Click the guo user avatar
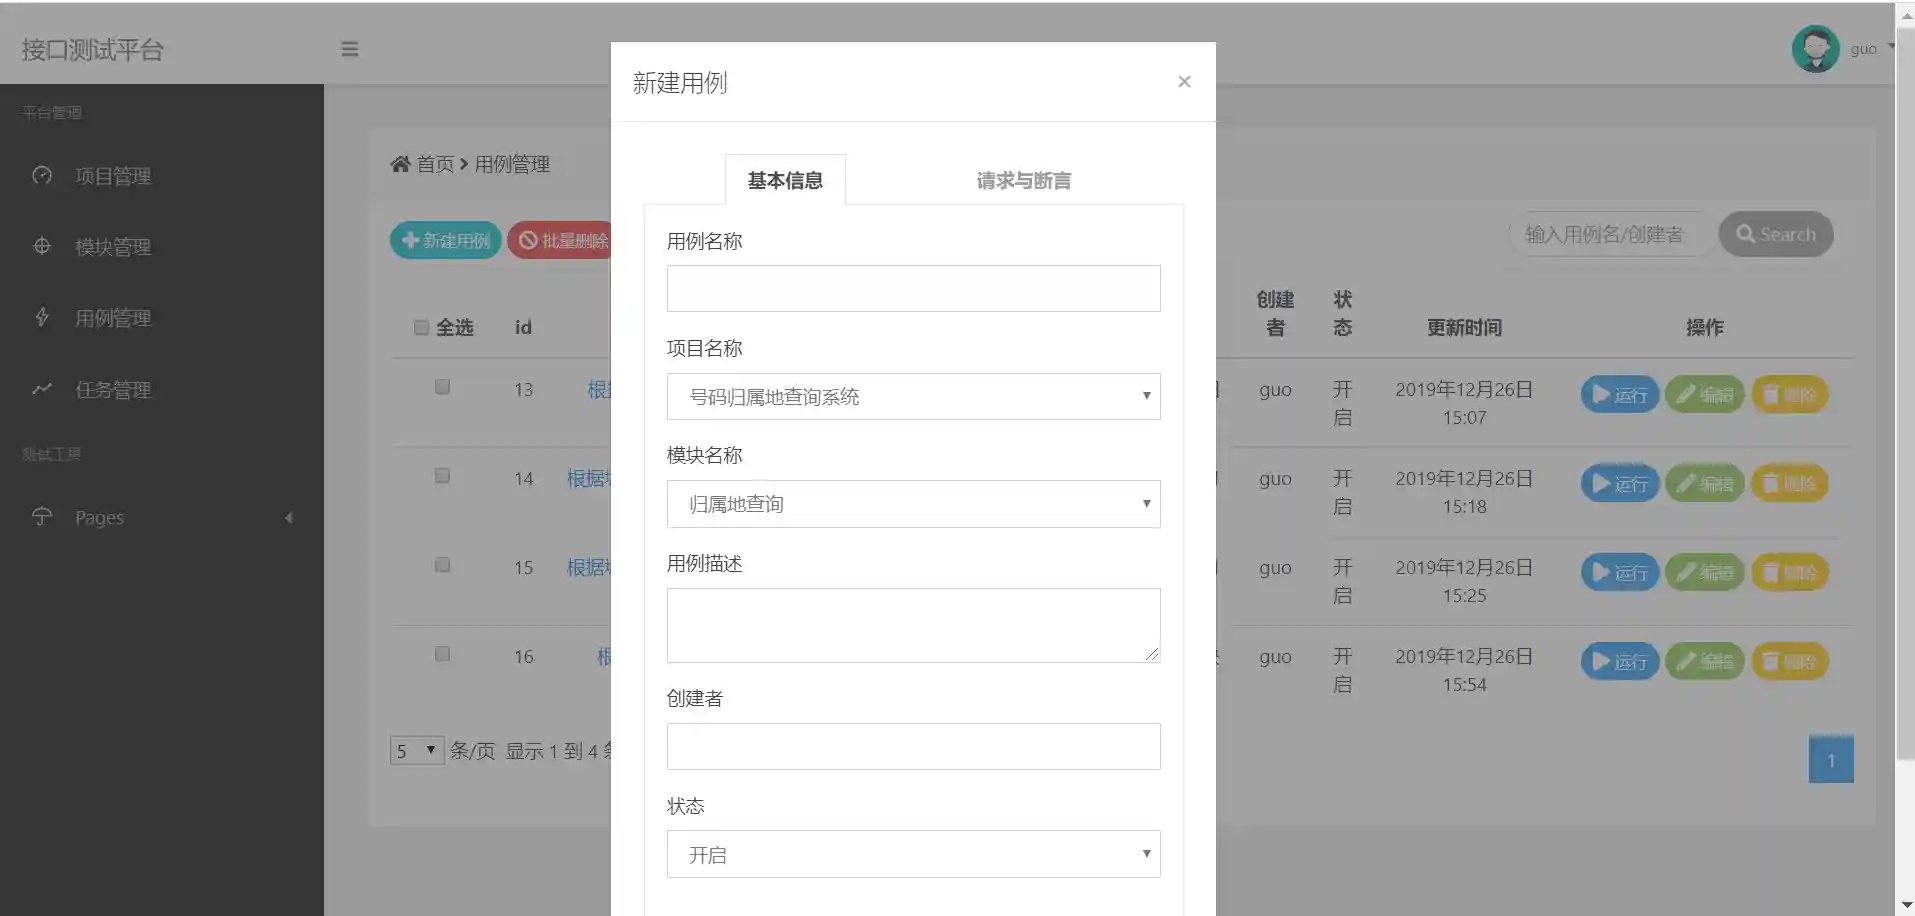The height and width of the screenshot is (916, 1915). pyautogui.click(x=1815, y=49)
